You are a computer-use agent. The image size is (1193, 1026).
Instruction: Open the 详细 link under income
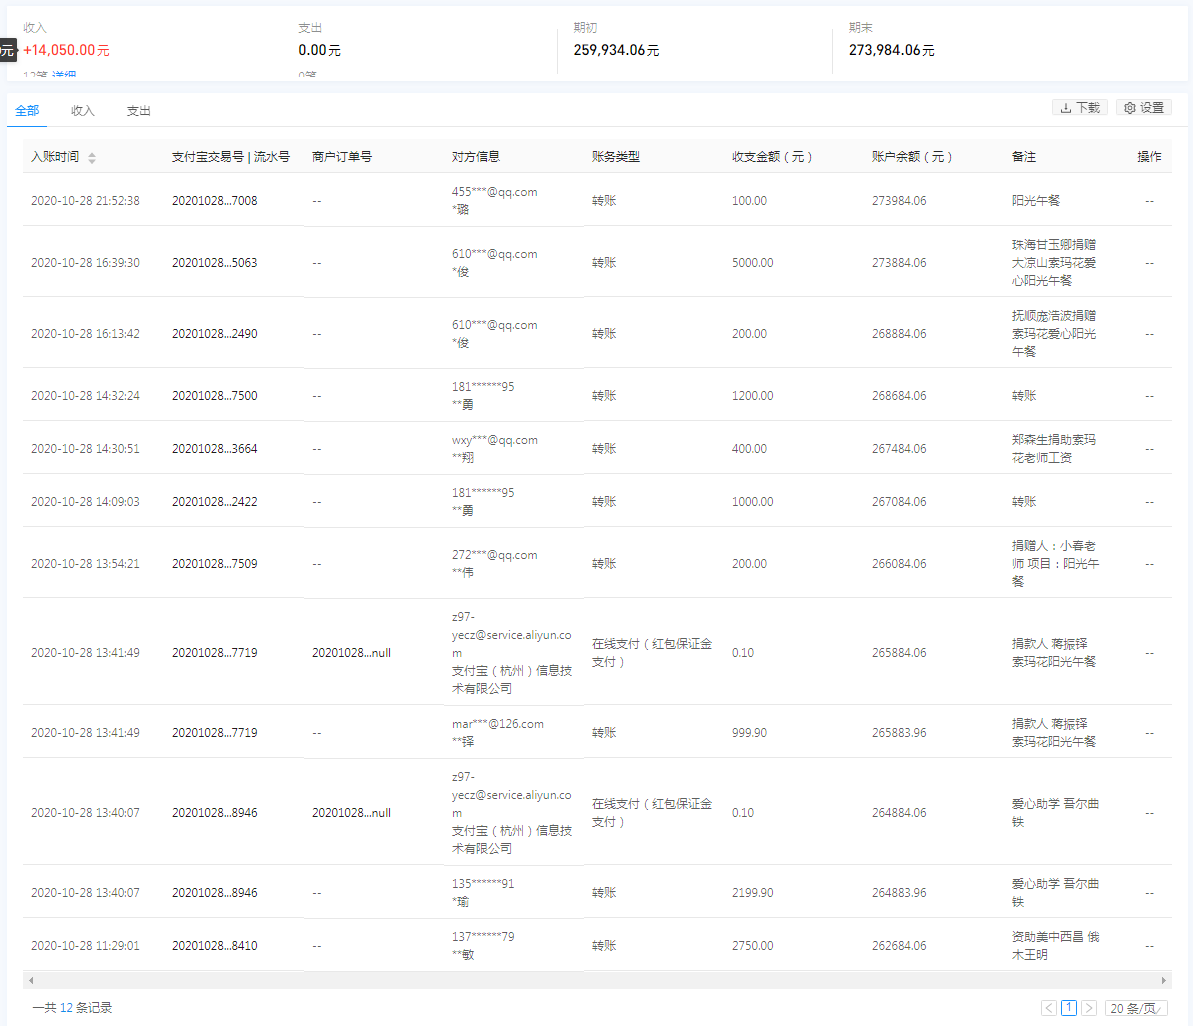64,75
